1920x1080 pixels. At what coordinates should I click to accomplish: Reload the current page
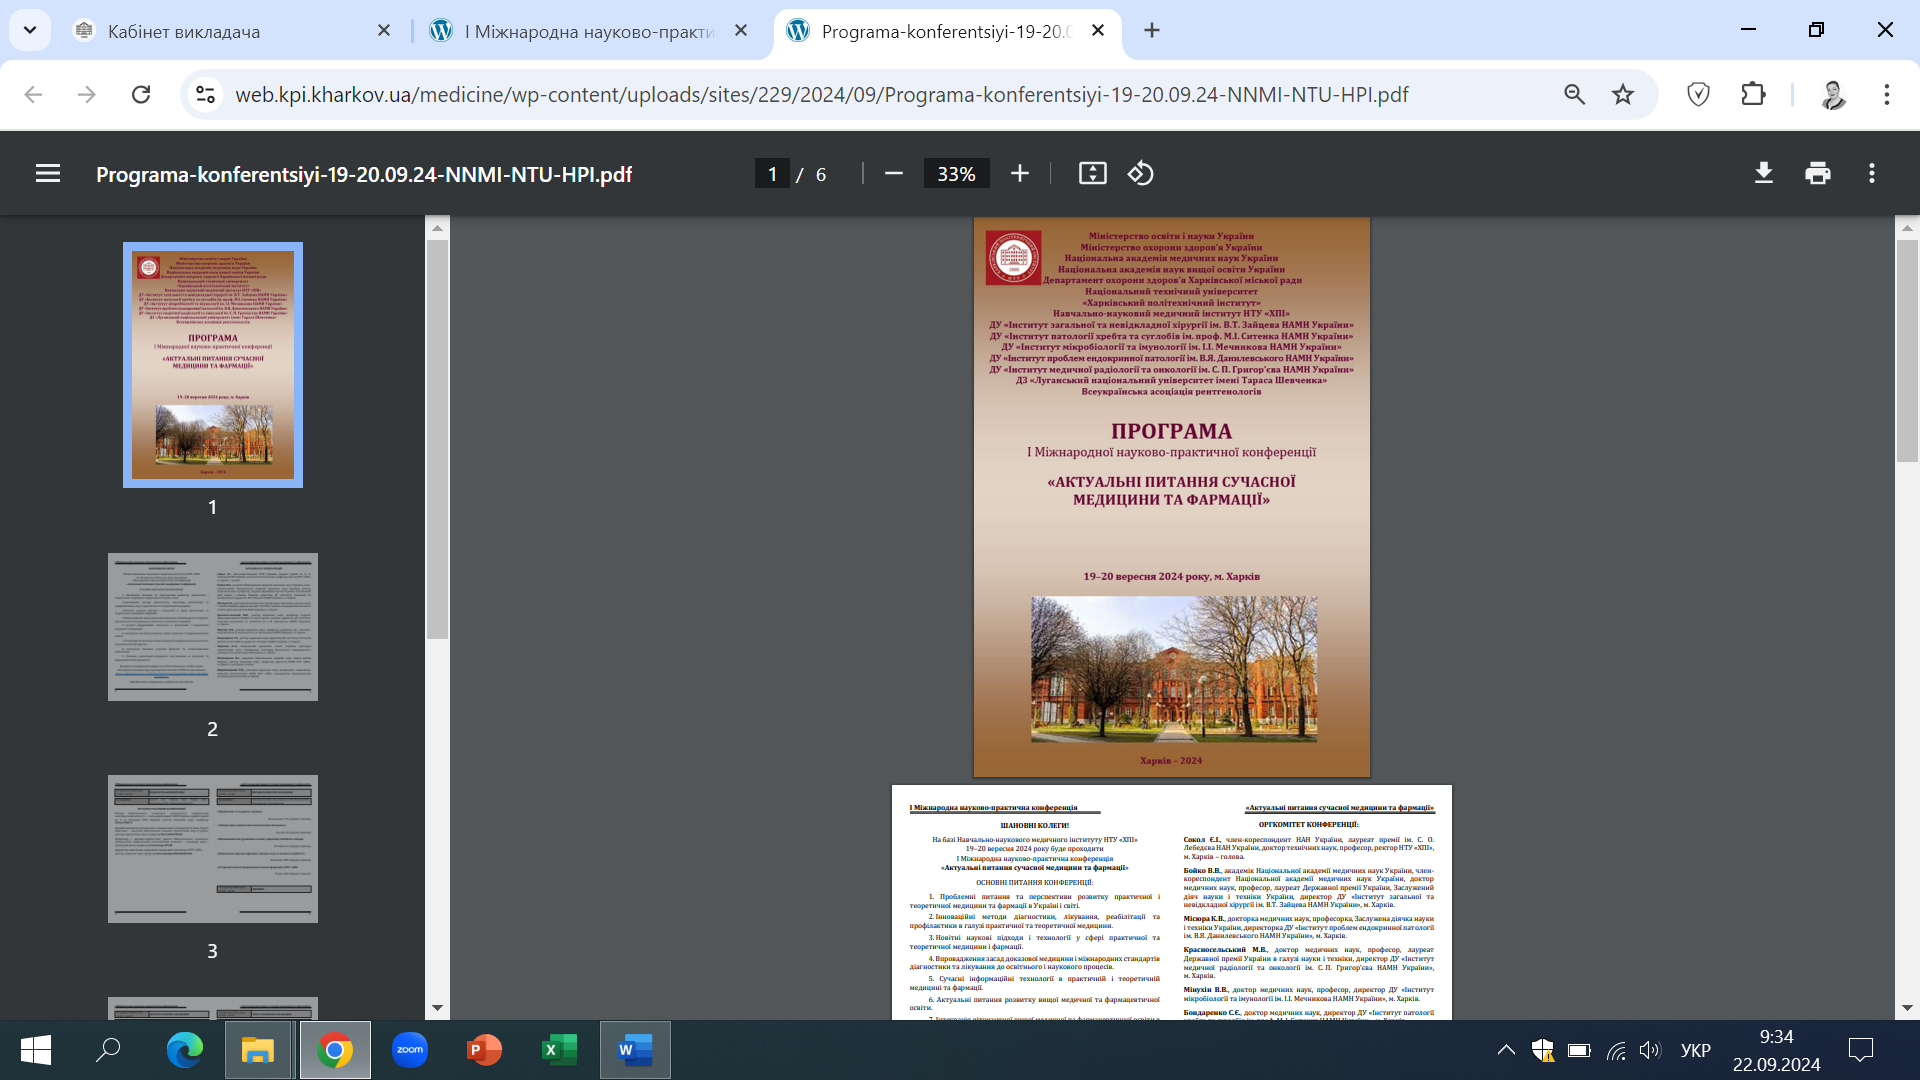[x=141, y=94]
